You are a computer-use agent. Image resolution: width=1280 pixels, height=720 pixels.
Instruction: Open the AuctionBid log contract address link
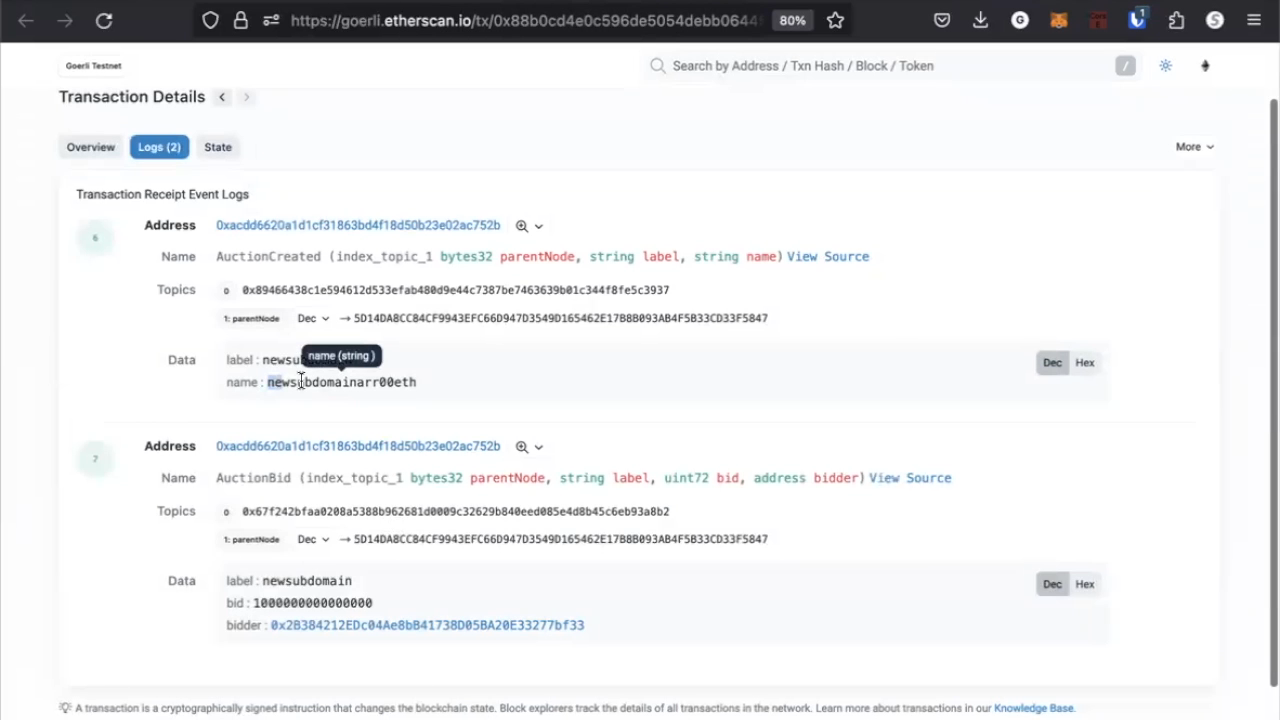[x=358, y=446]
